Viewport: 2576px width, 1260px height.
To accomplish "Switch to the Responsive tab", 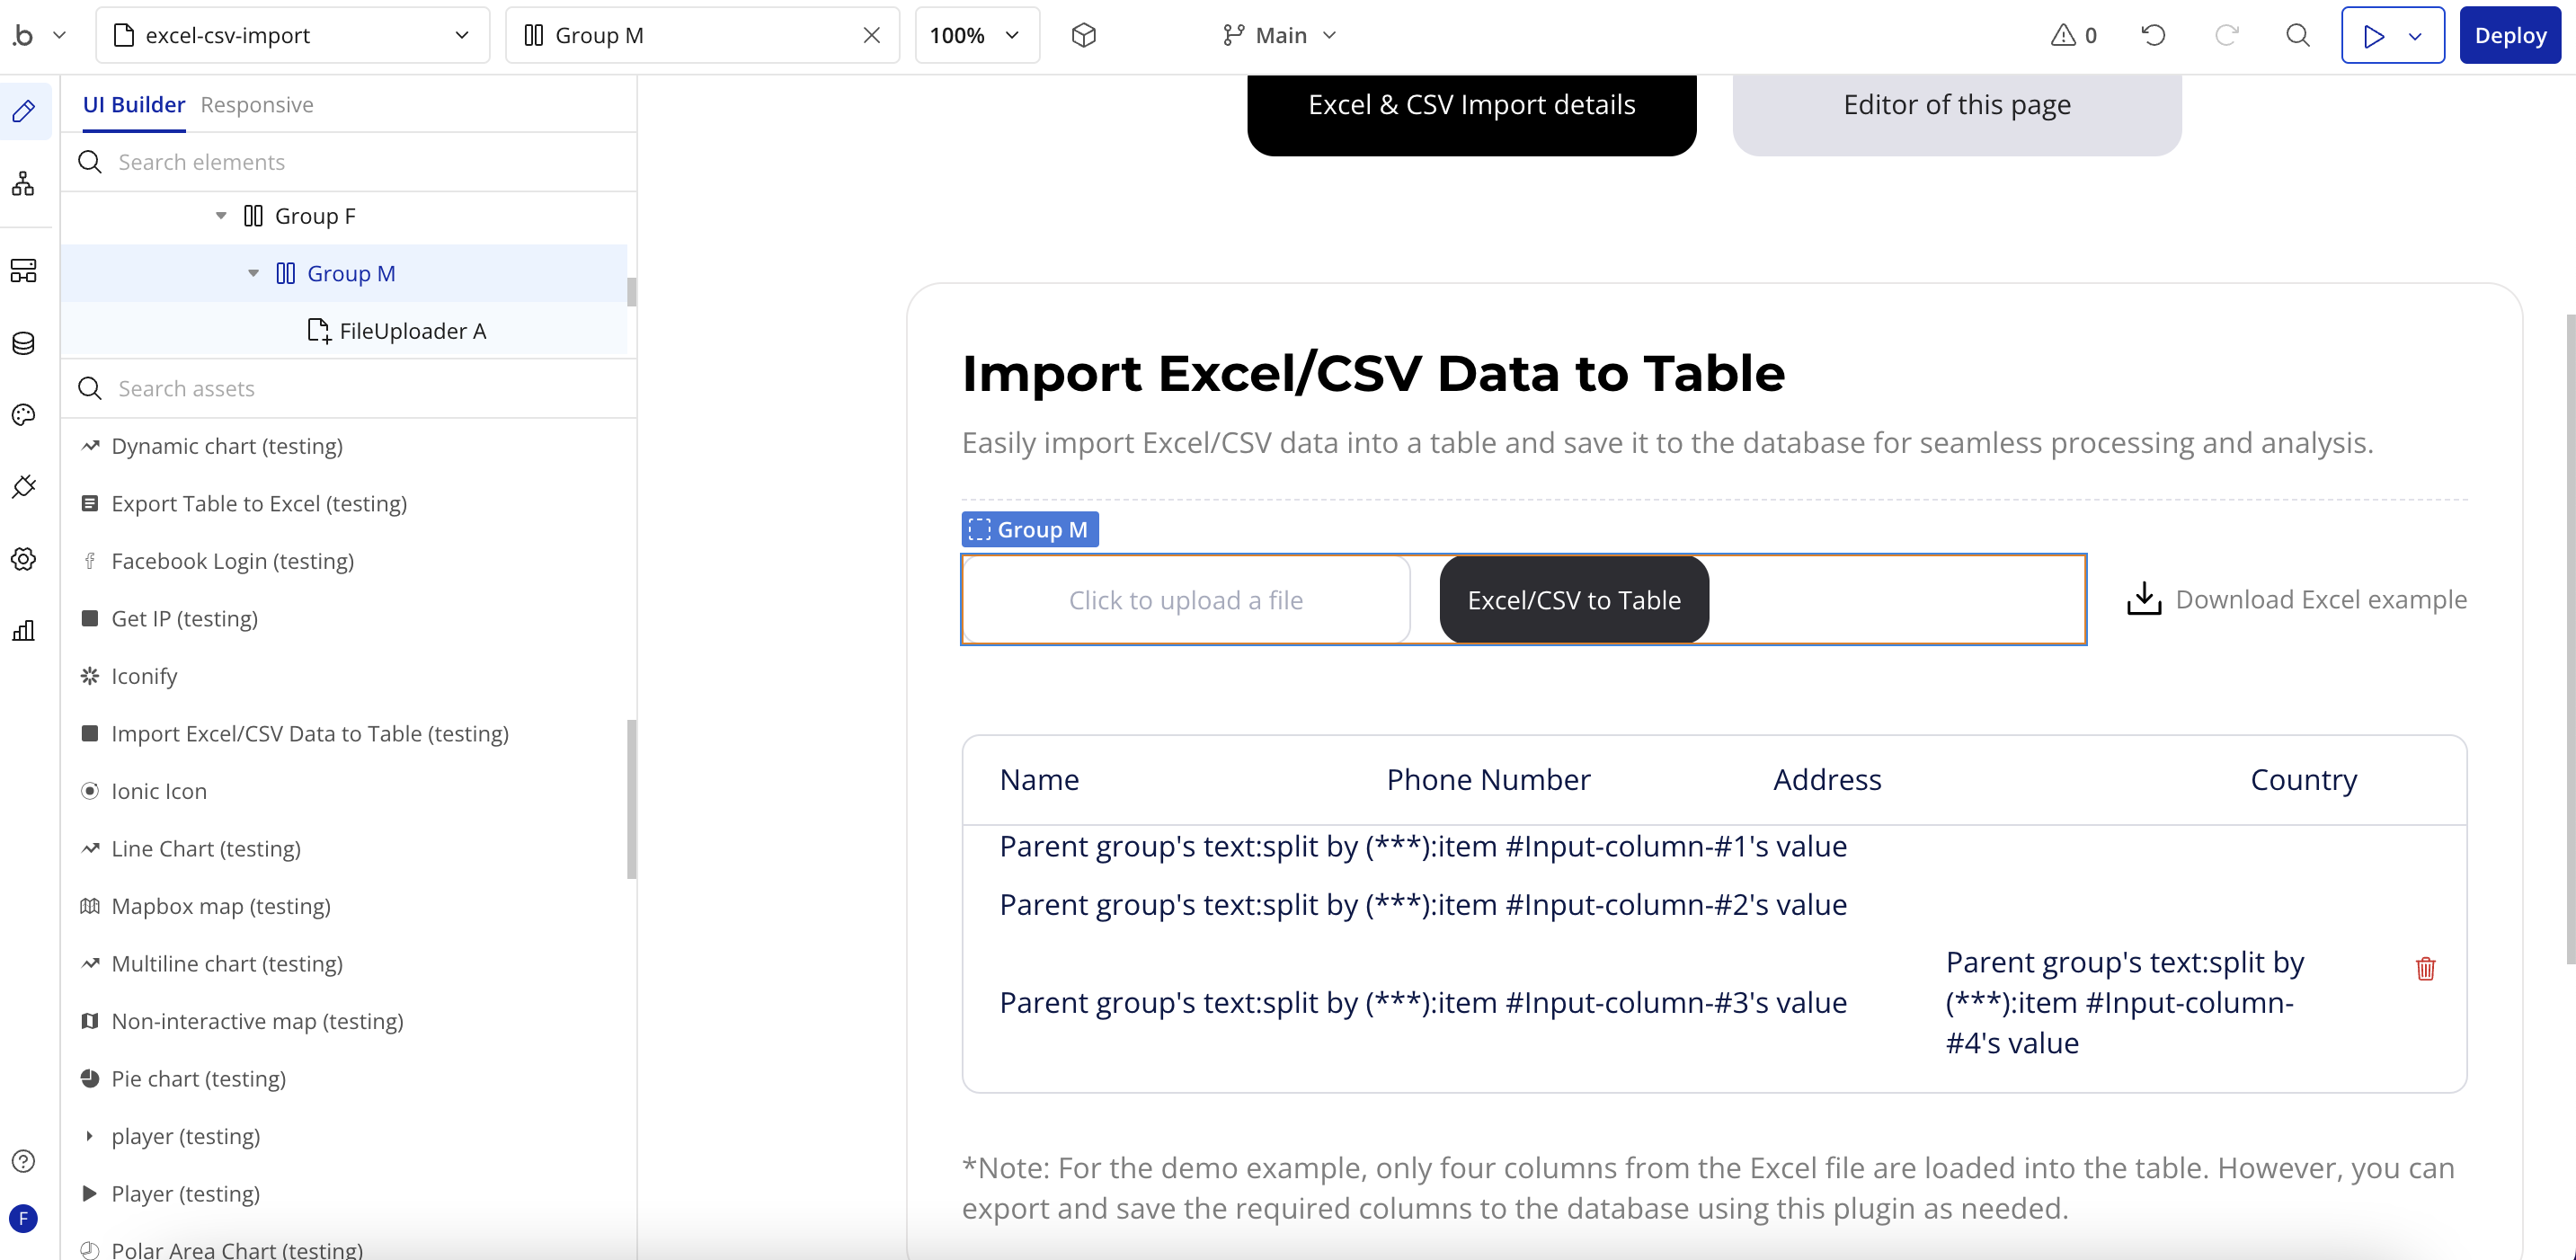I will pyautogui.click(x=256, y=105).
